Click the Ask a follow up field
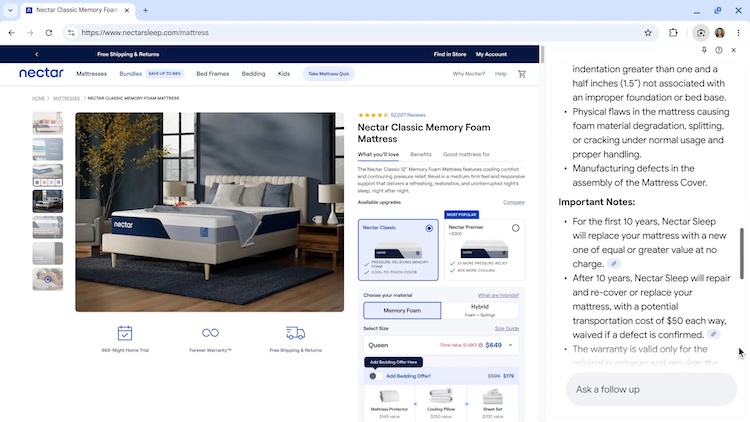Screen dimensions: 750x422 coord(651,389)
